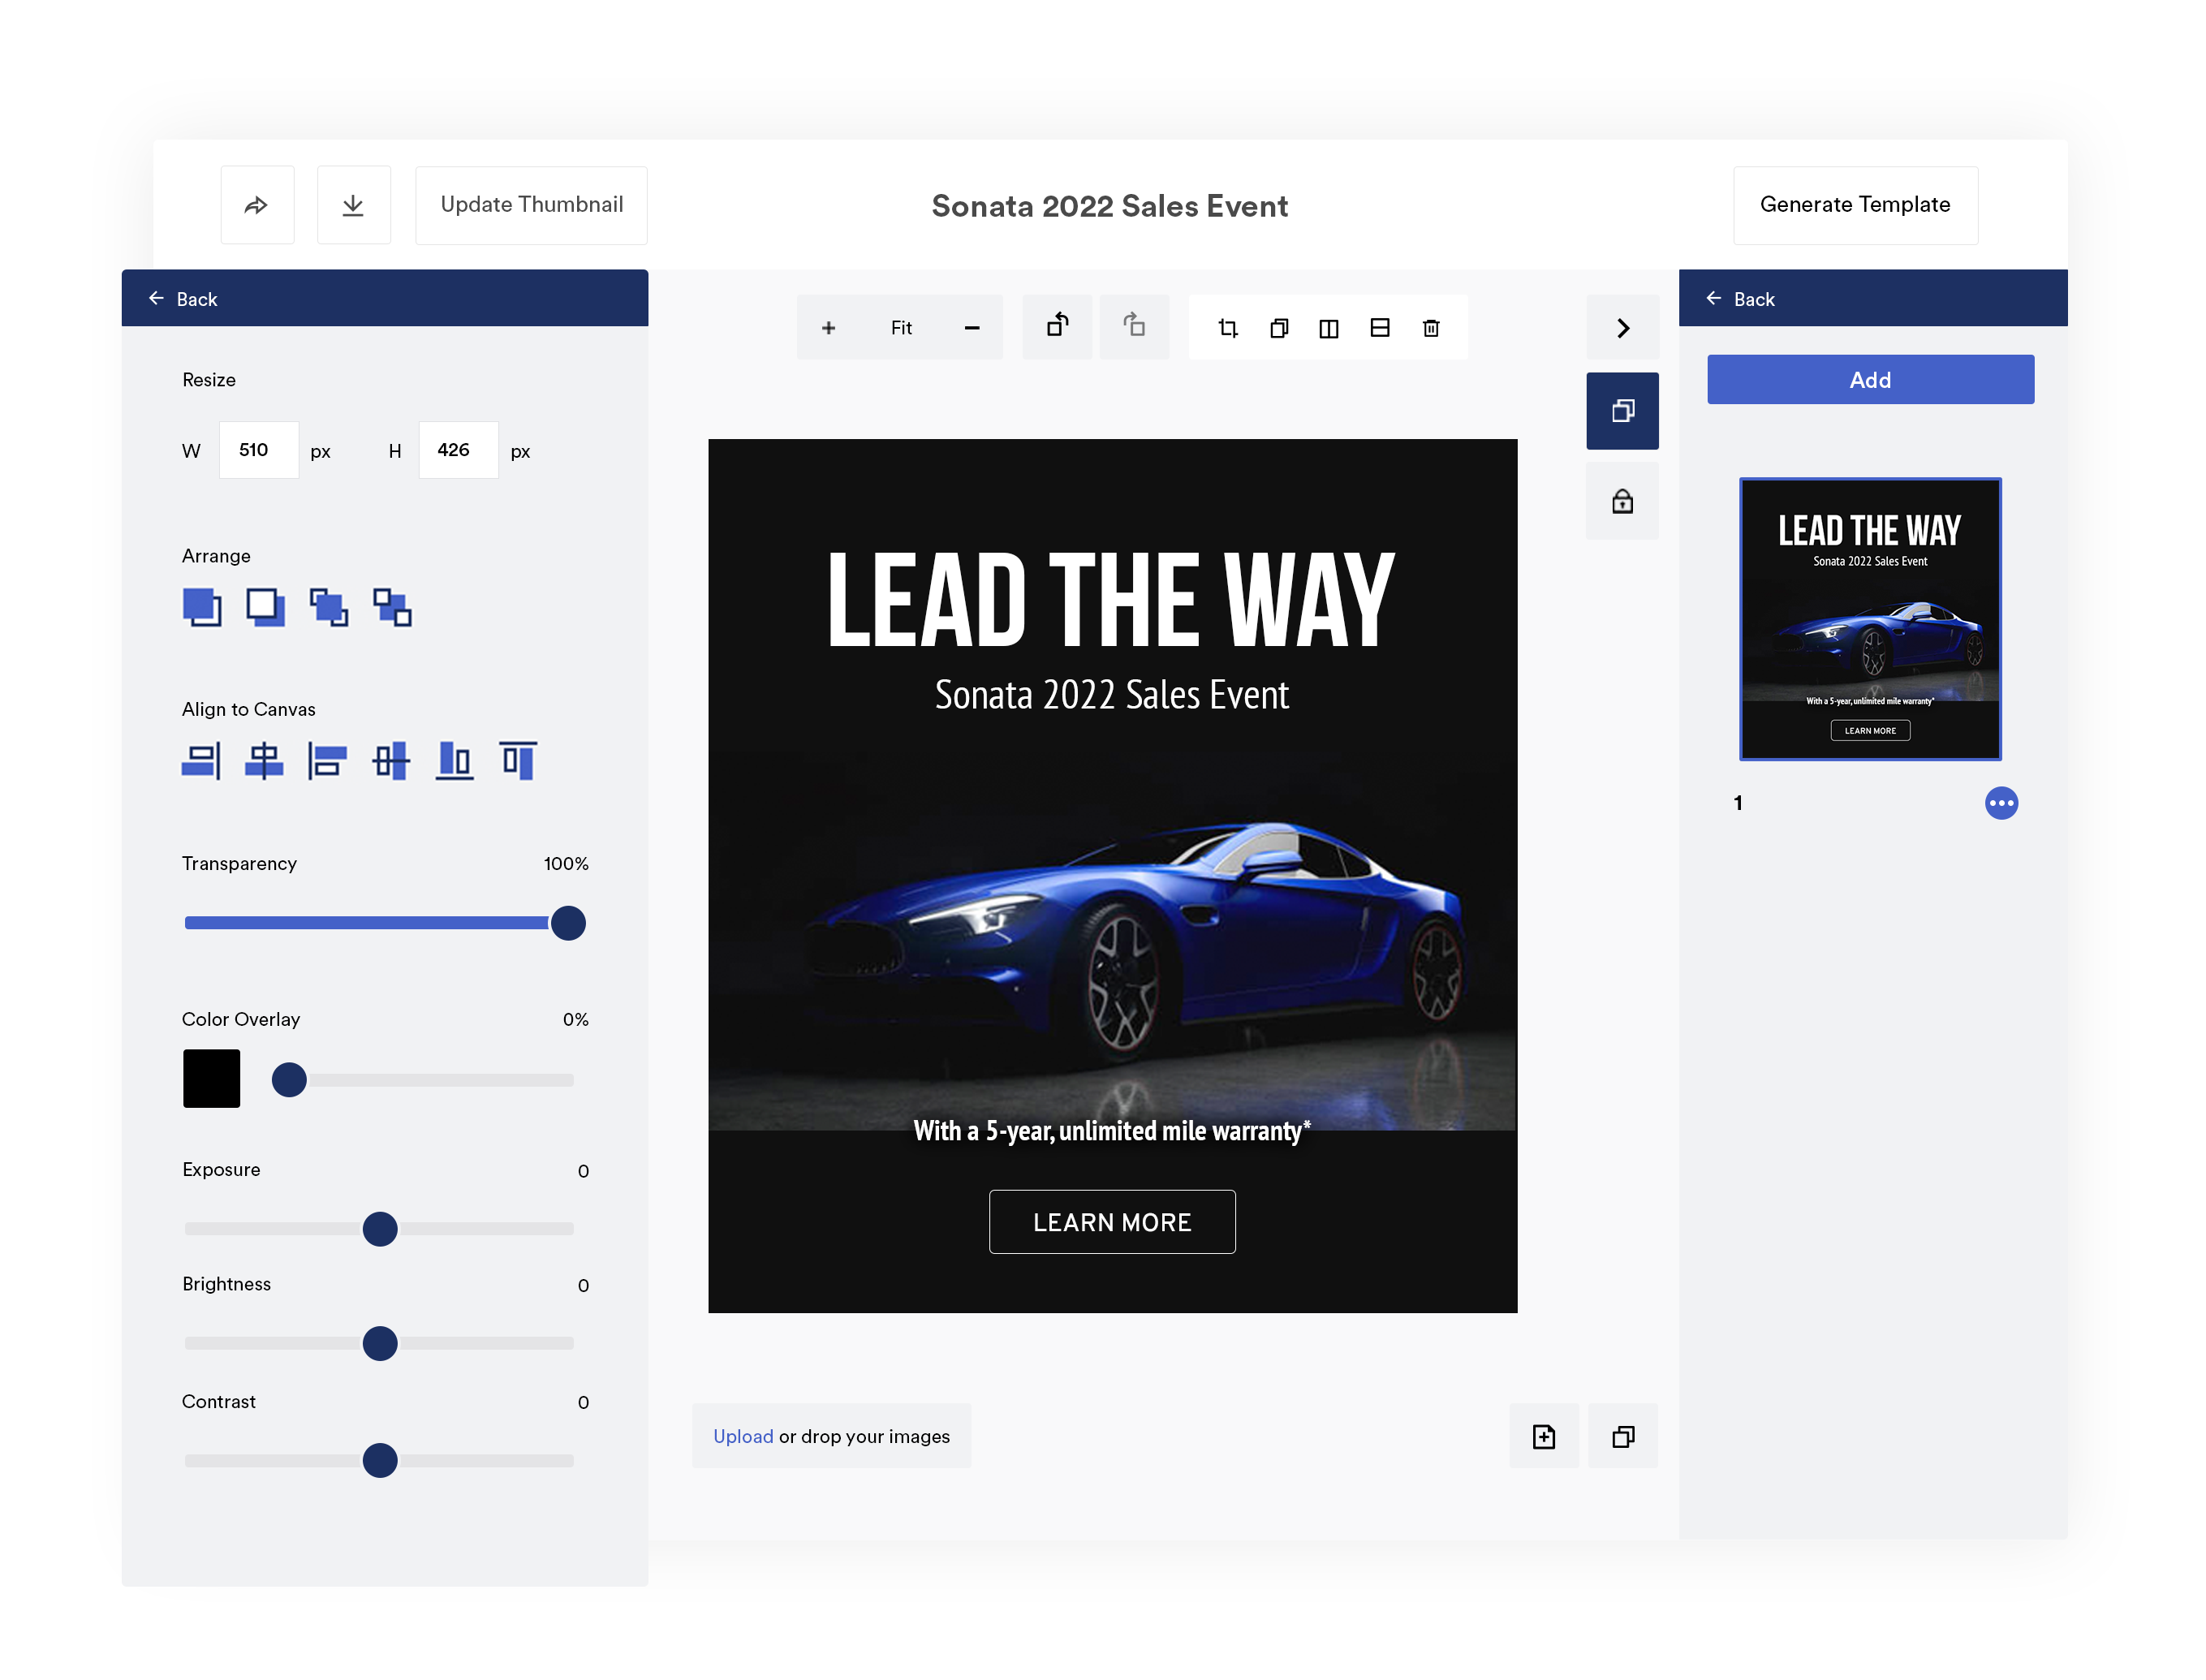Click the lock/unlock element icon
Image resolution: width=2206 pixels, height=1680 pixels.
(x=1622, y=494)
